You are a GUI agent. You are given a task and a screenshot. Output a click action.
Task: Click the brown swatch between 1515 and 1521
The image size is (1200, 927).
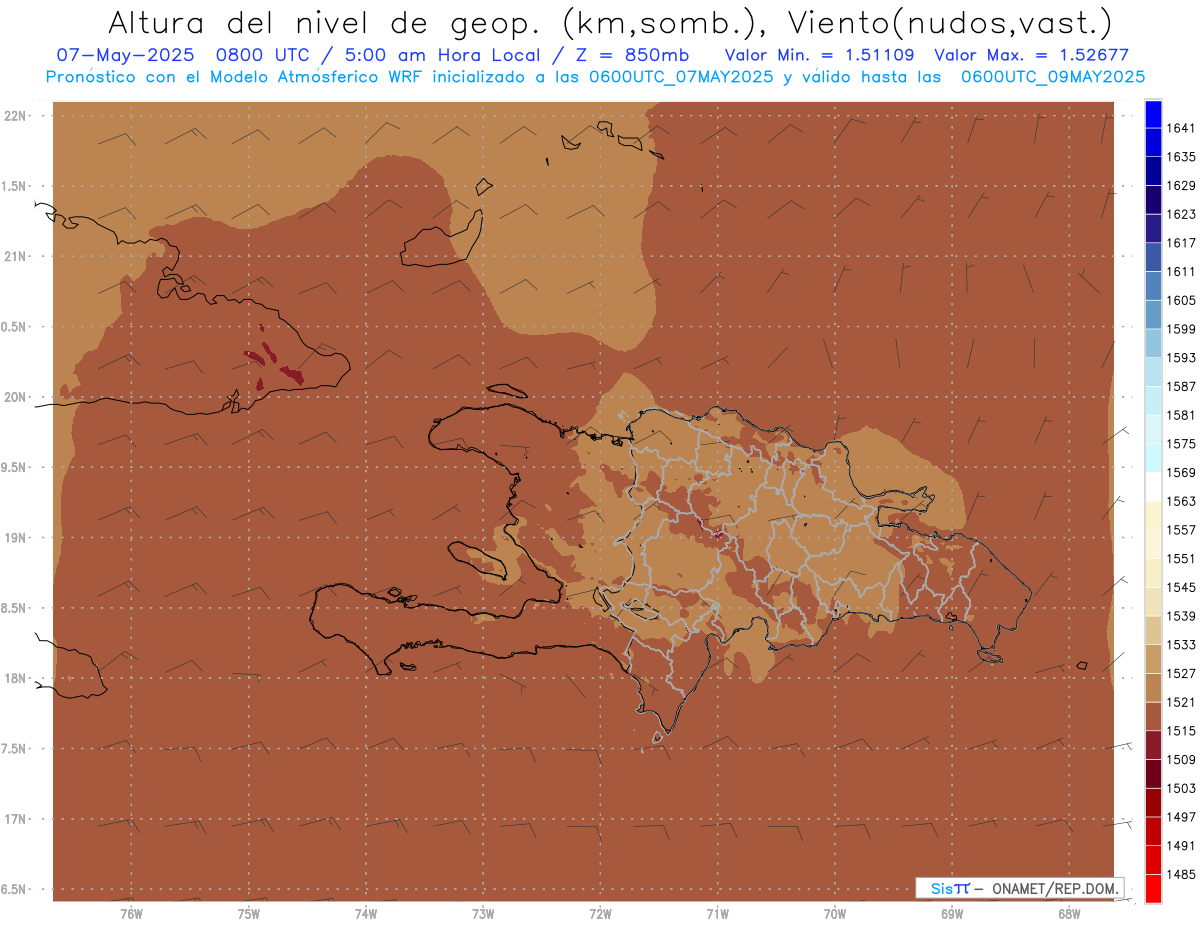[1153, 716]
